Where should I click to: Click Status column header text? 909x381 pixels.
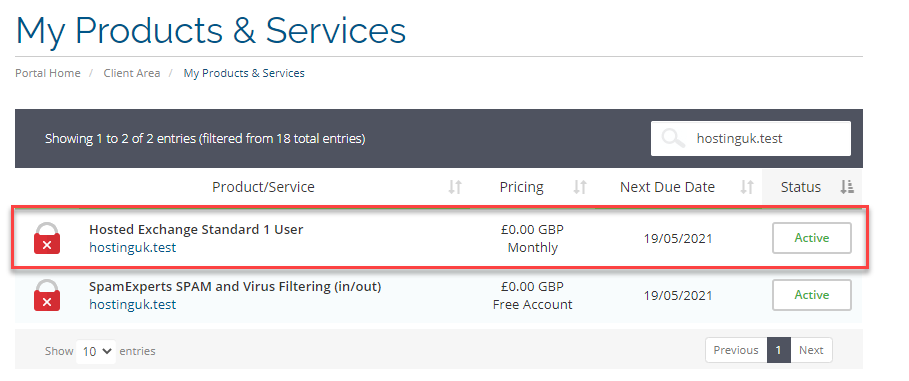click(801, 187)
